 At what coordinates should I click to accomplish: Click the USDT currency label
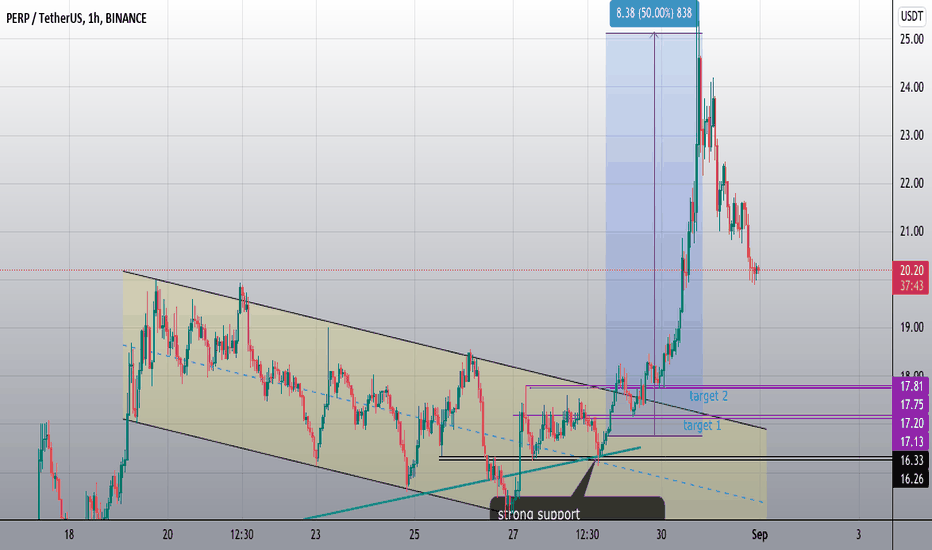tap(911, 16)
